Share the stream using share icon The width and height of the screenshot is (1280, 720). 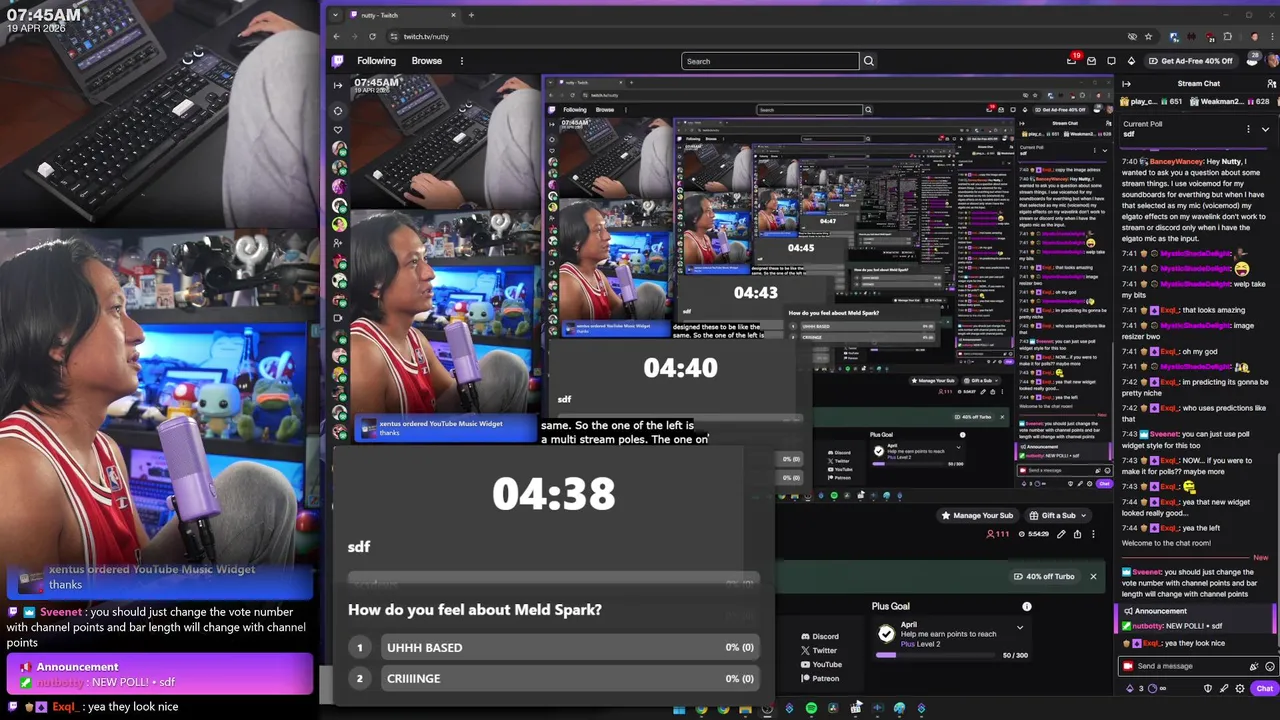[x=1077, y=534]
